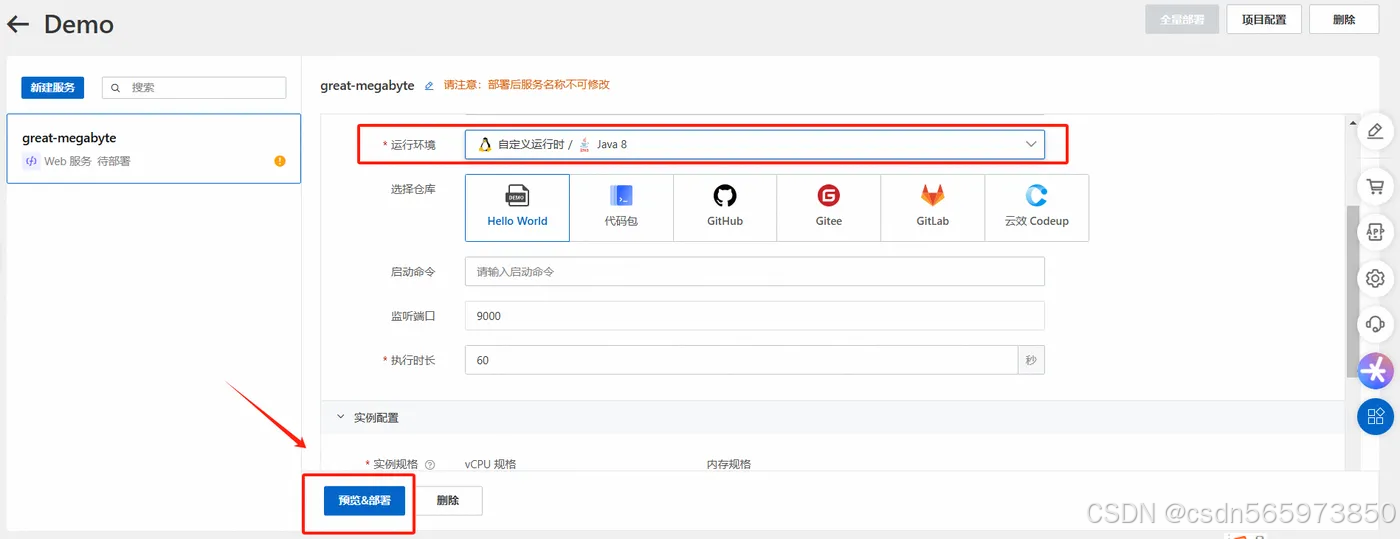Click the 项目配置 button

1264,19
